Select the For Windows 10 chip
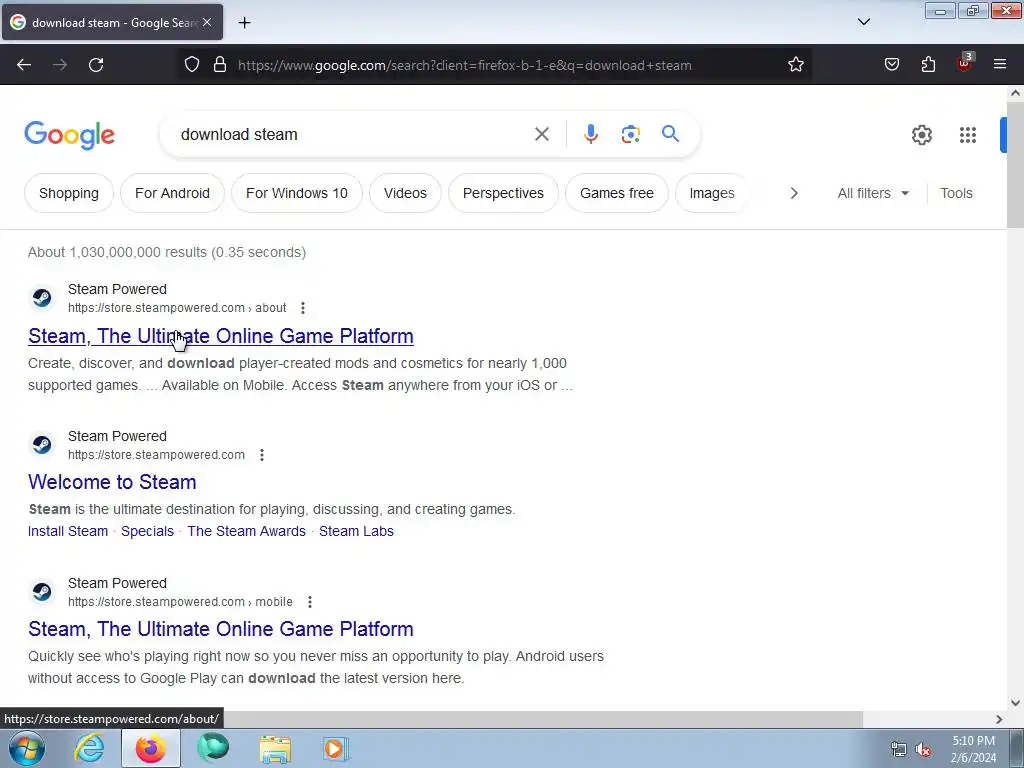This screenshot has width=1024, height=768. 296,193
